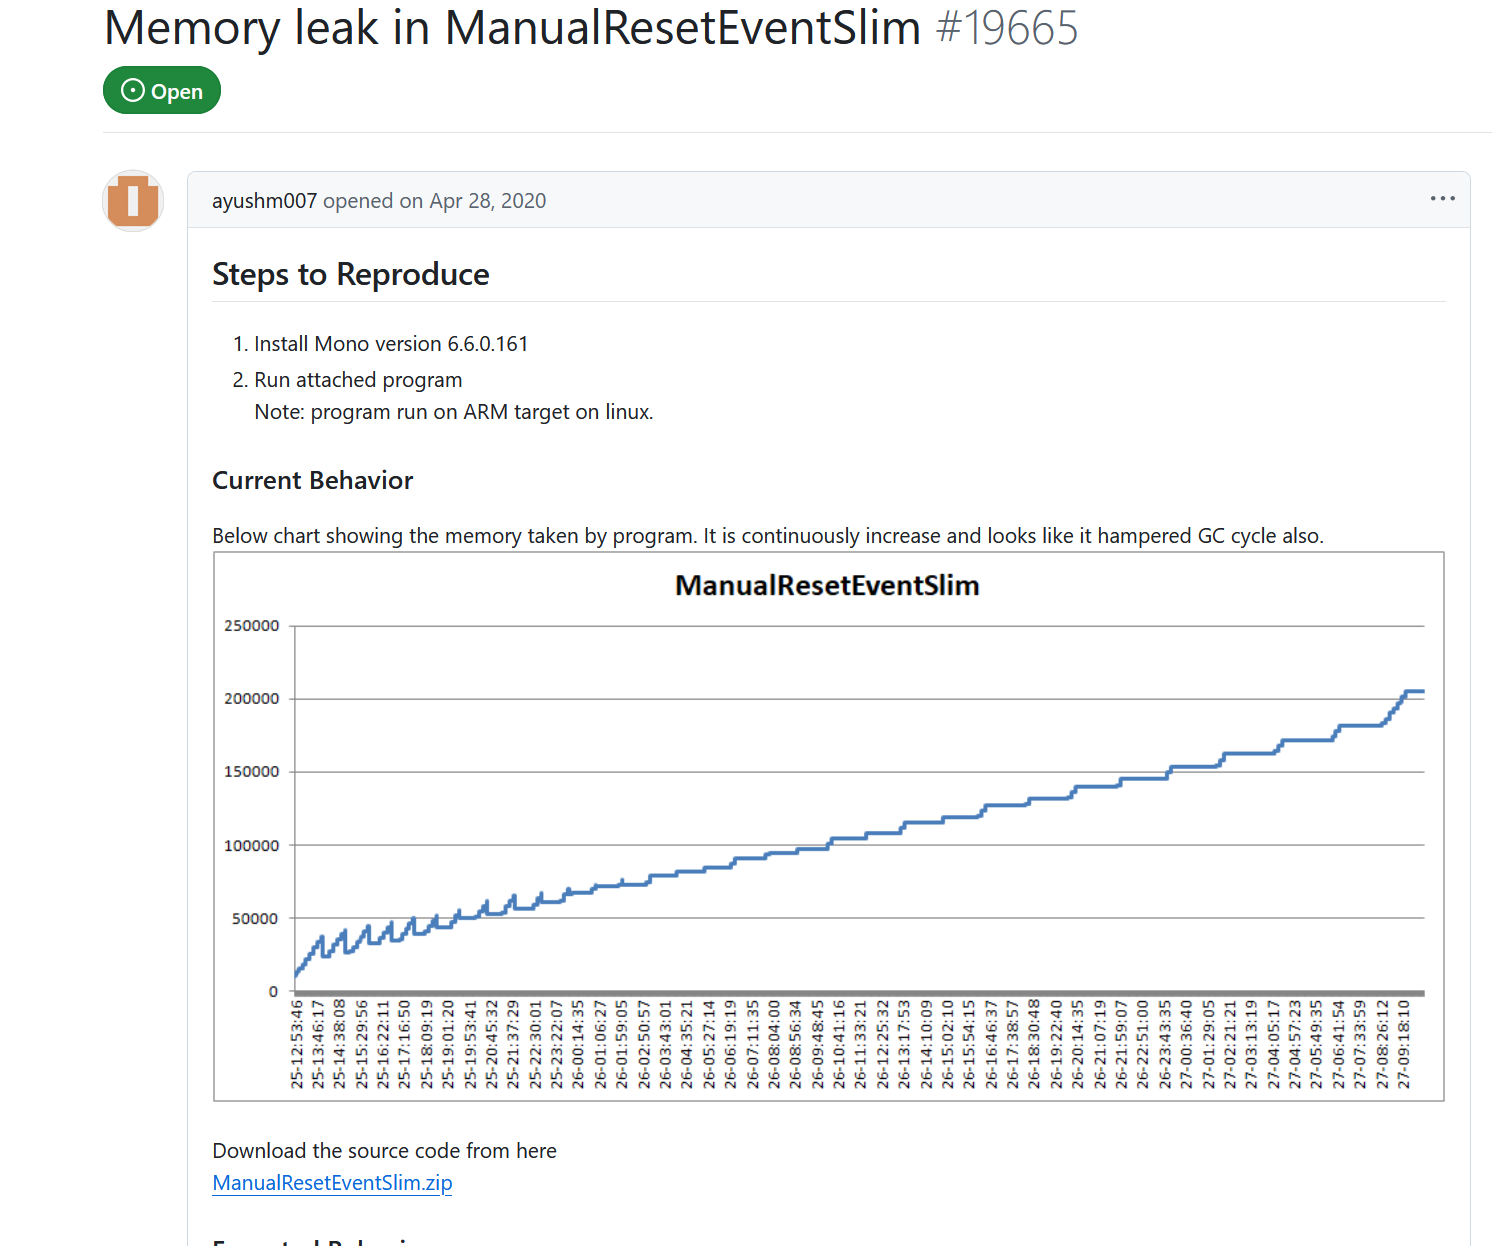Screen dimensions: 1492x1246
Task: Click ayushm007's orange avatar image
Action: click(133, 201)
